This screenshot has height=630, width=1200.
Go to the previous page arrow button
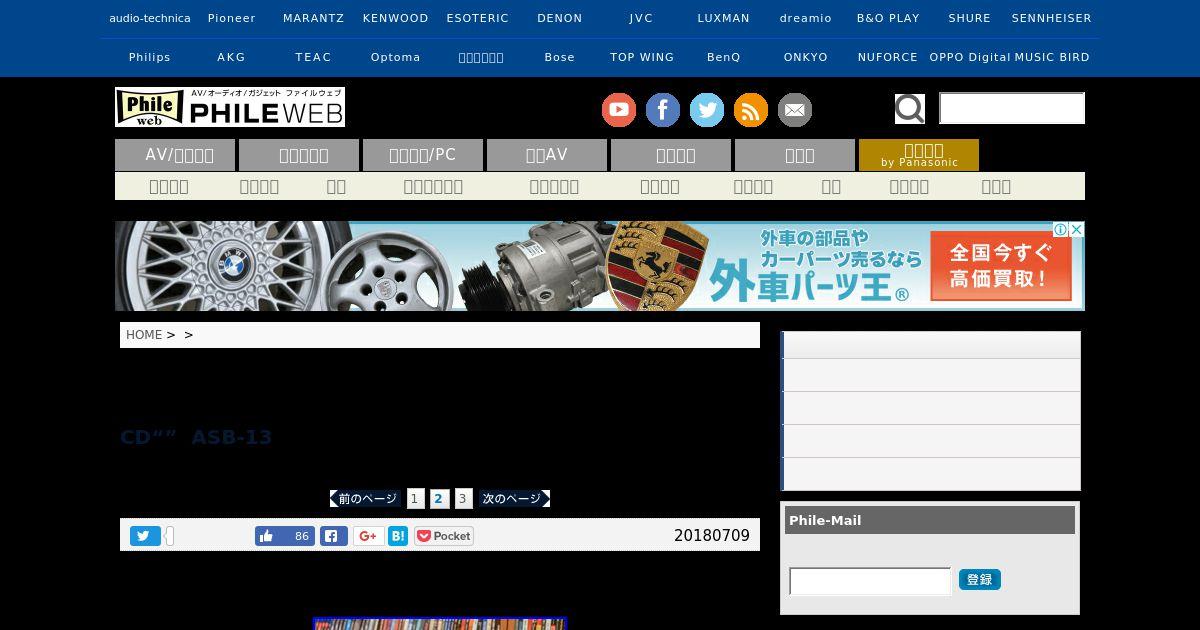[365, 498]
